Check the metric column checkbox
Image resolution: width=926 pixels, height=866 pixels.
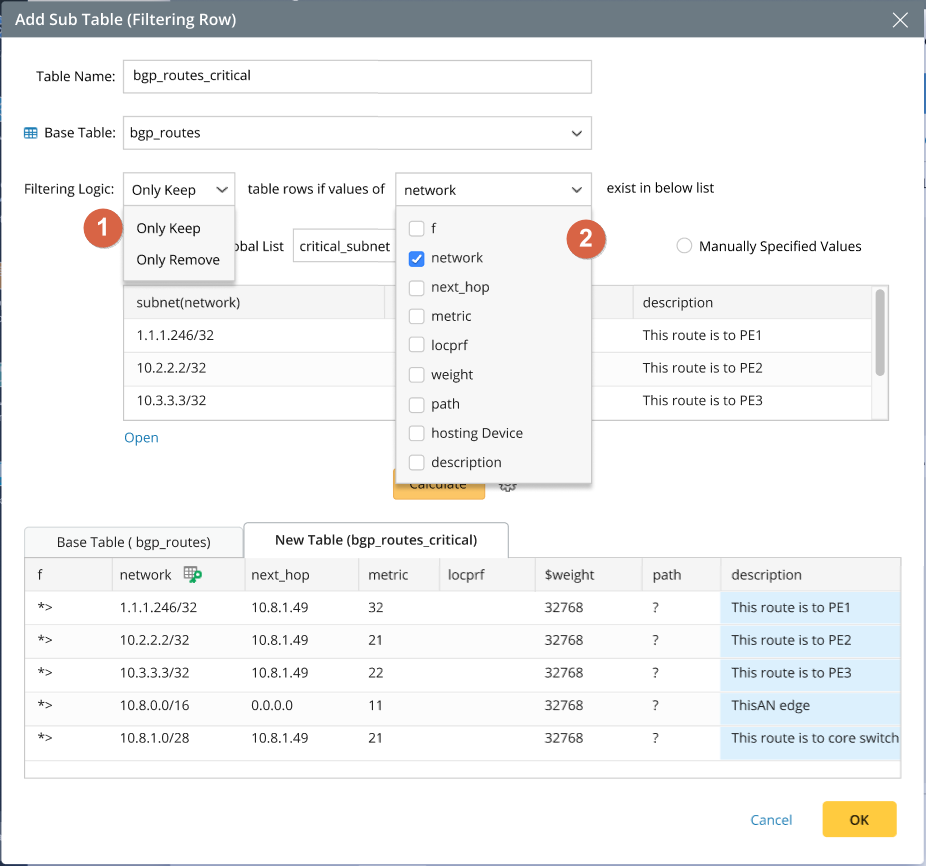[416, 317]
